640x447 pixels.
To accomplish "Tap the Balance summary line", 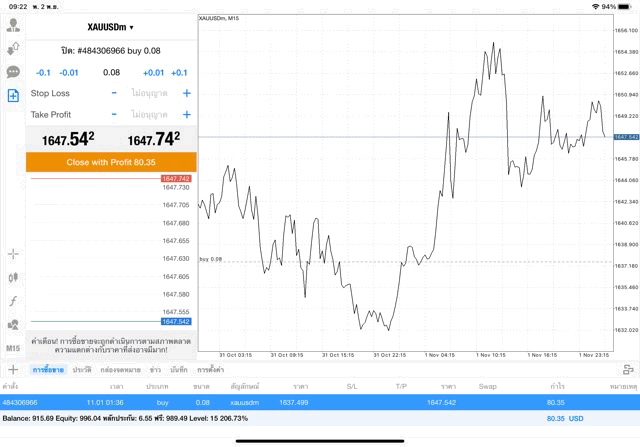I will [125, 418].
